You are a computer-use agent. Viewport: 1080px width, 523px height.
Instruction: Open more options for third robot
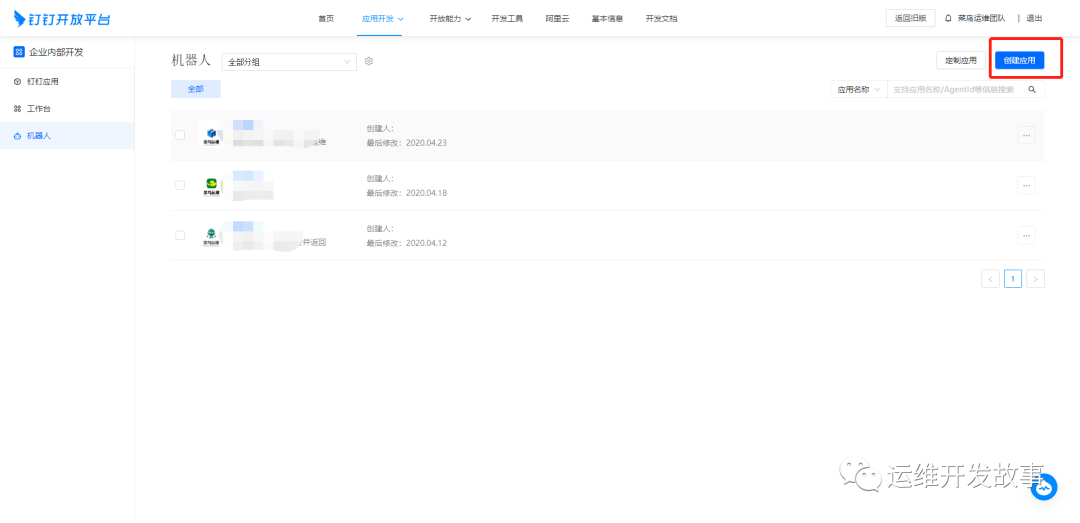(1026, 235)
